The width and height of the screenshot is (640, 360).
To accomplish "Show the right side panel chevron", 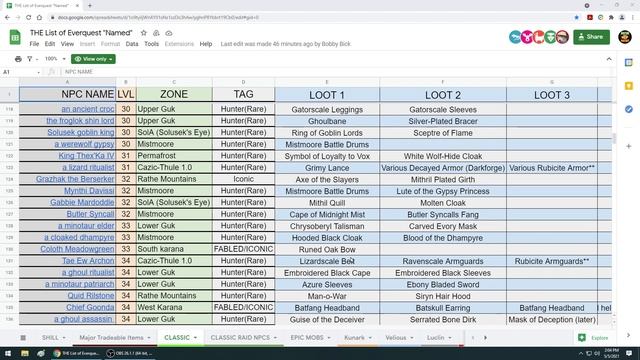I will (629, 335).
